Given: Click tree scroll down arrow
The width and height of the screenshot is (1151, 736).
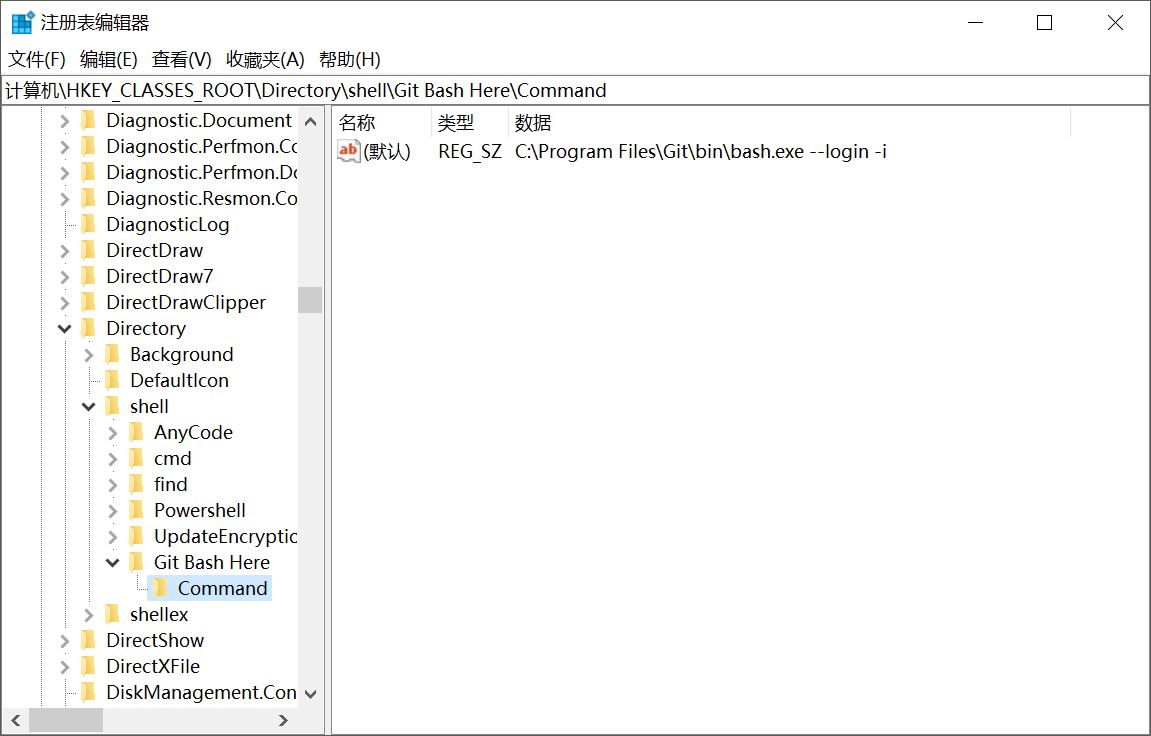Looking at the screenshot, I should point(311,693).
